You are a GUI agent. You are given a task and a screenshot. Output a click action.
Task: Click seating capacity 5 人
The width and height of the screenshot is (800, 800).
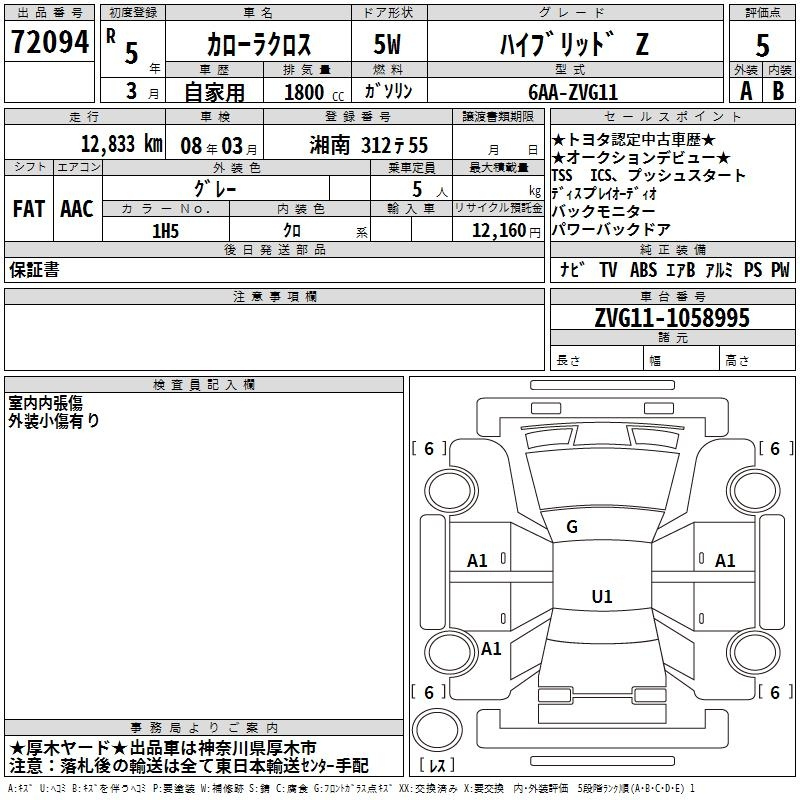(x=430, y=189)
